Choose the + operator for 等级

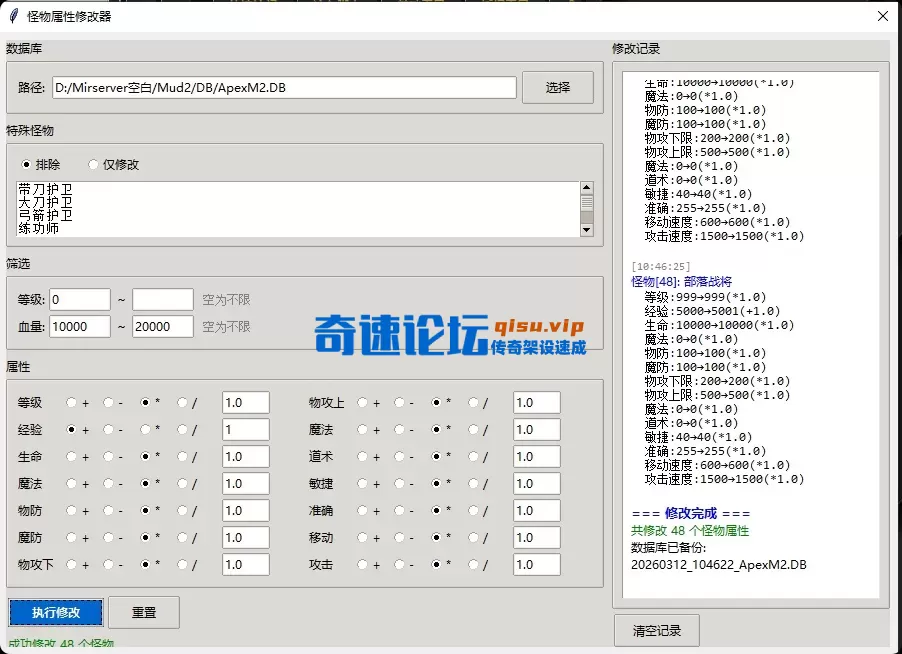click(71, 403)
